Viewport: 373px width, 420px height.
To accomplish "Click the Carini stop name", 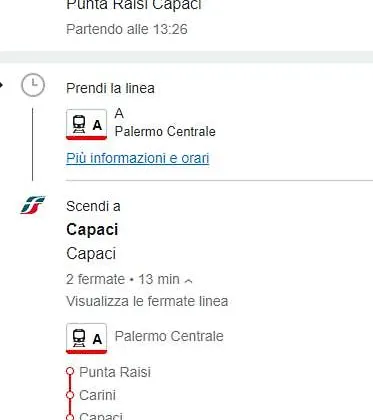I will pyautogui.click(x=97, y=395).
